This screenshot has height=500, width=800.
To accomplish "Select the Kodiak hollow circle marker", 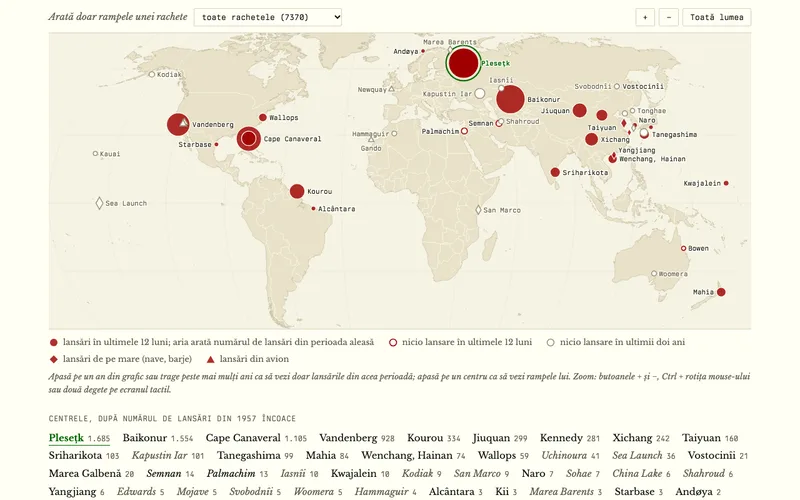I will click(152, 74).
